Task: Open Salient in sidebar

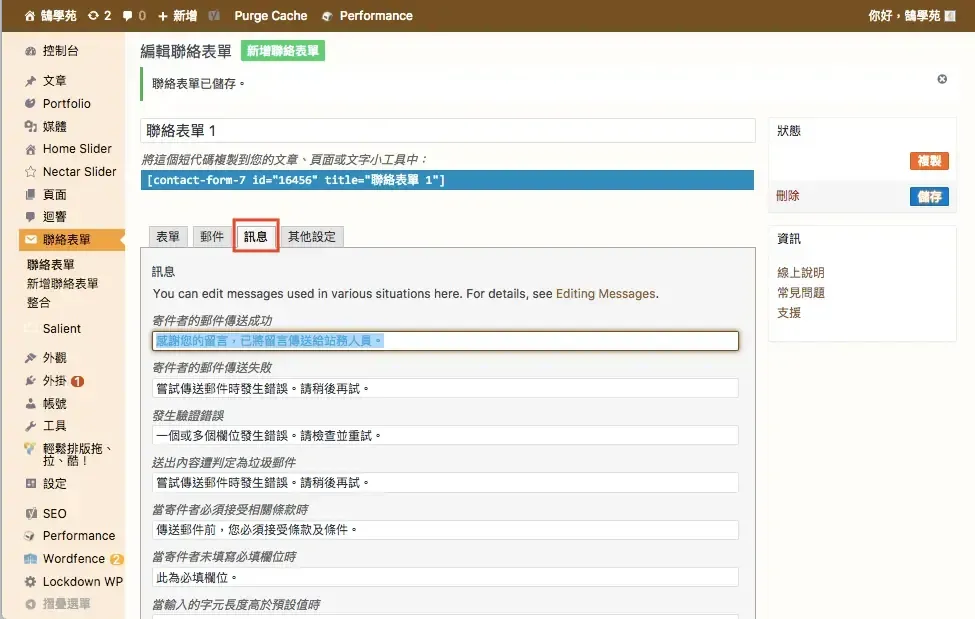Action: (62, 328)
